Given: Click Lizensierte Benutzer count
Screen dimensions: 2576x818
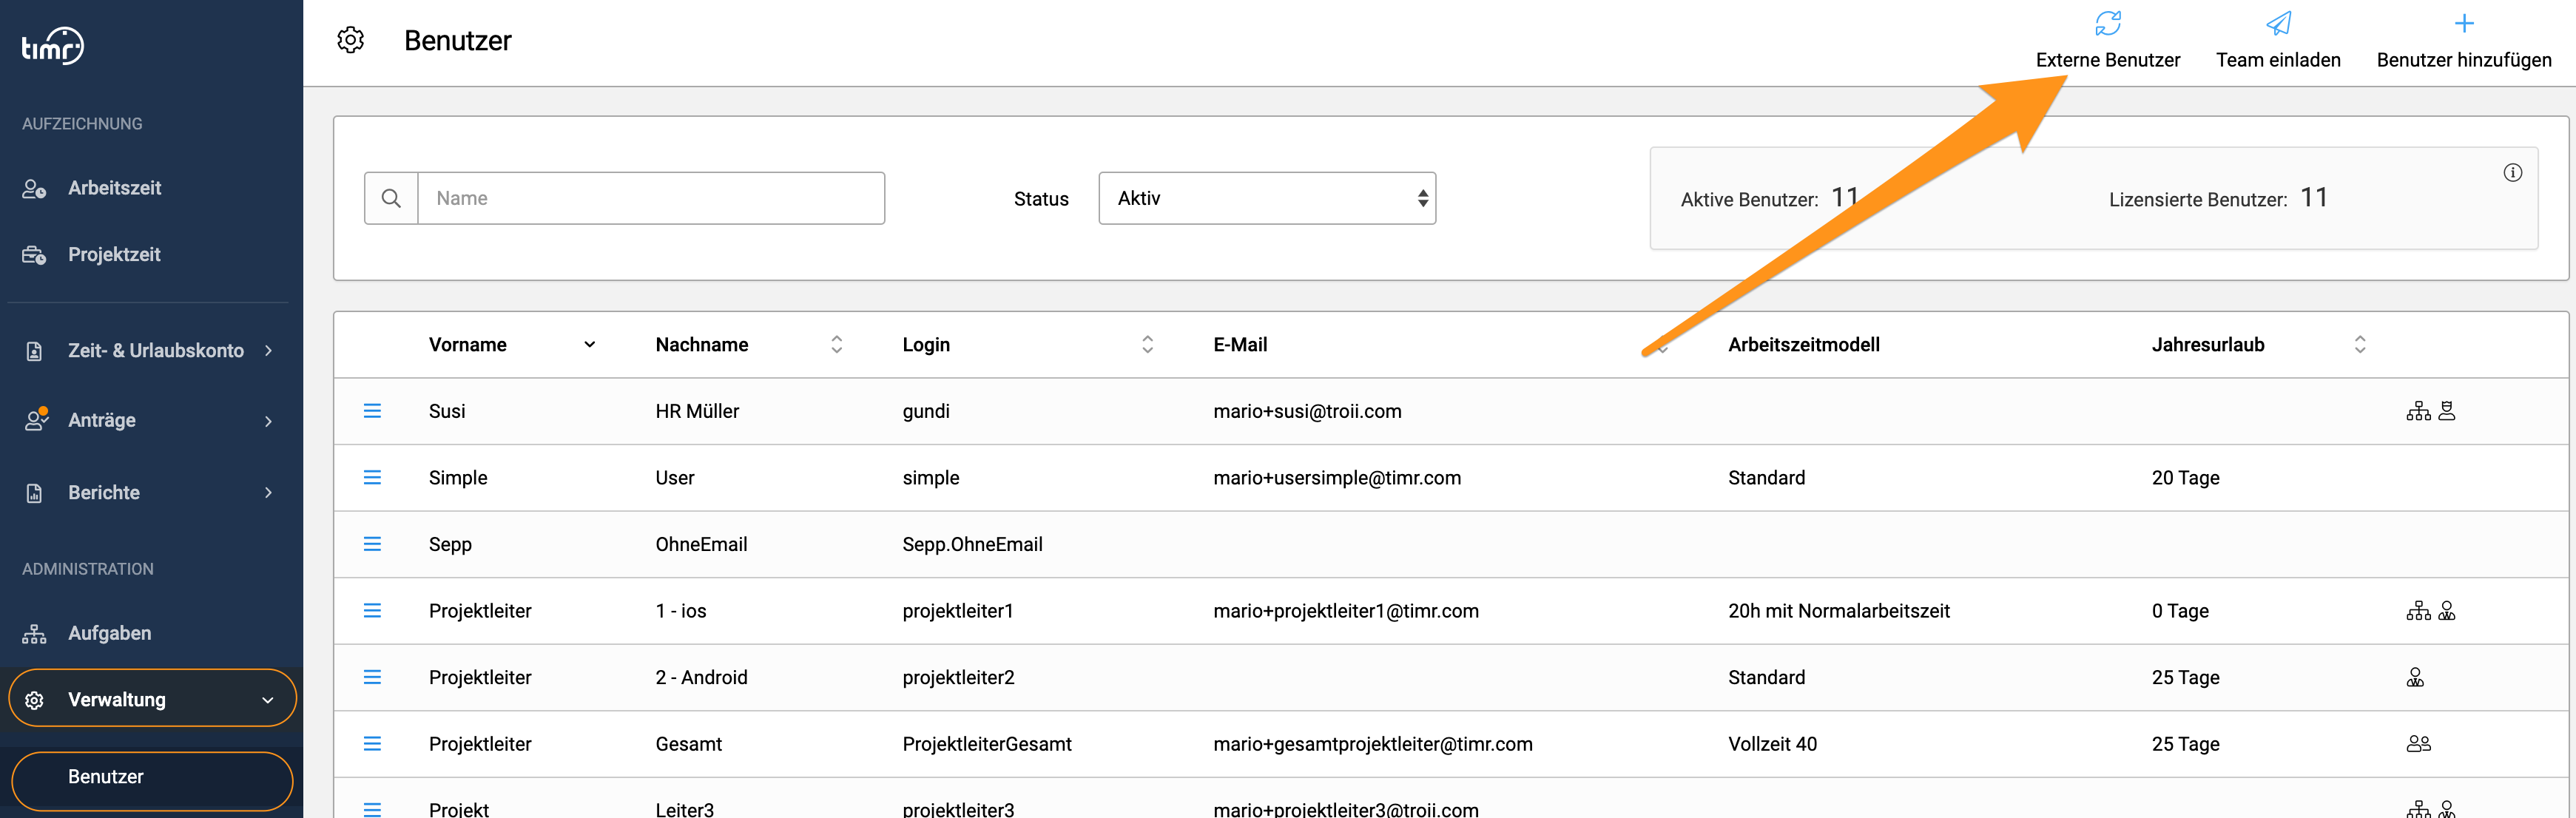Looking at the screenshot, I should [x=2314, y=197].
